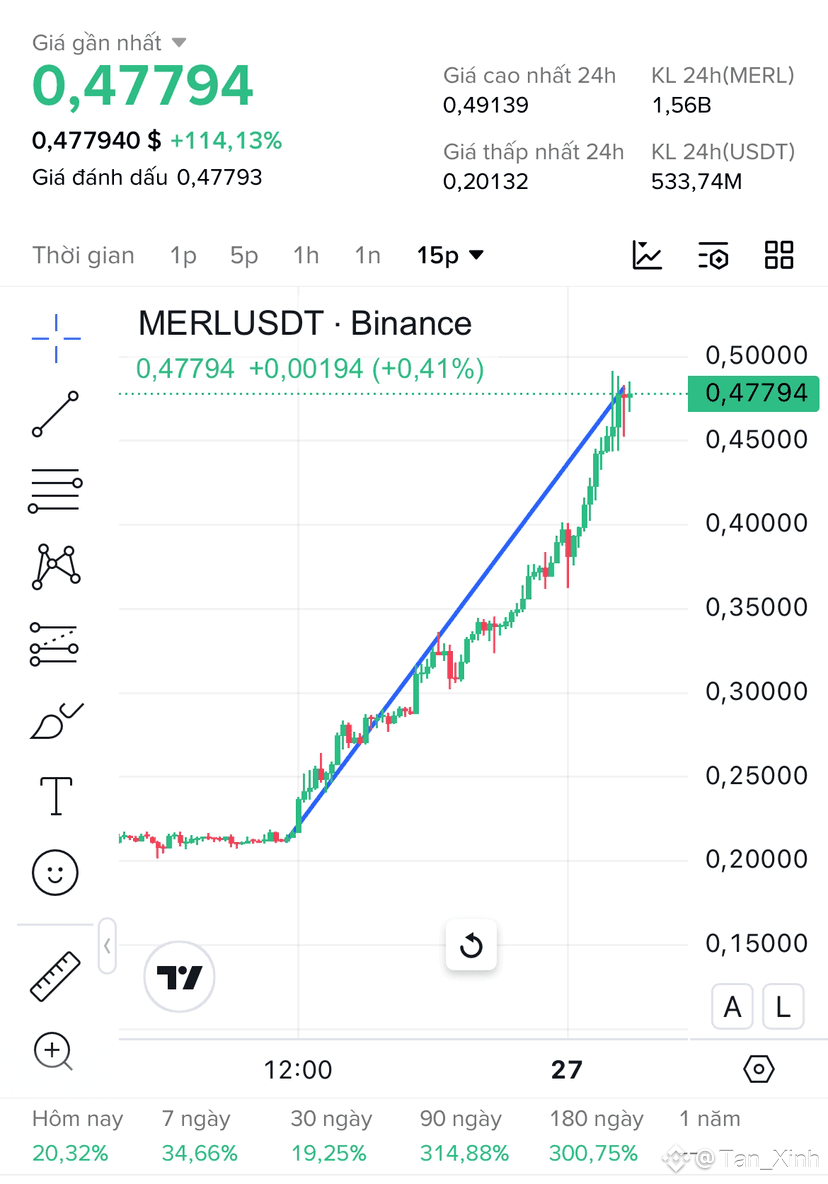Image resolution: width=828 pixels, height=1184 pixels.
Task: Select the long/short position forecasting tool
Action: click(x=54, y=644)
